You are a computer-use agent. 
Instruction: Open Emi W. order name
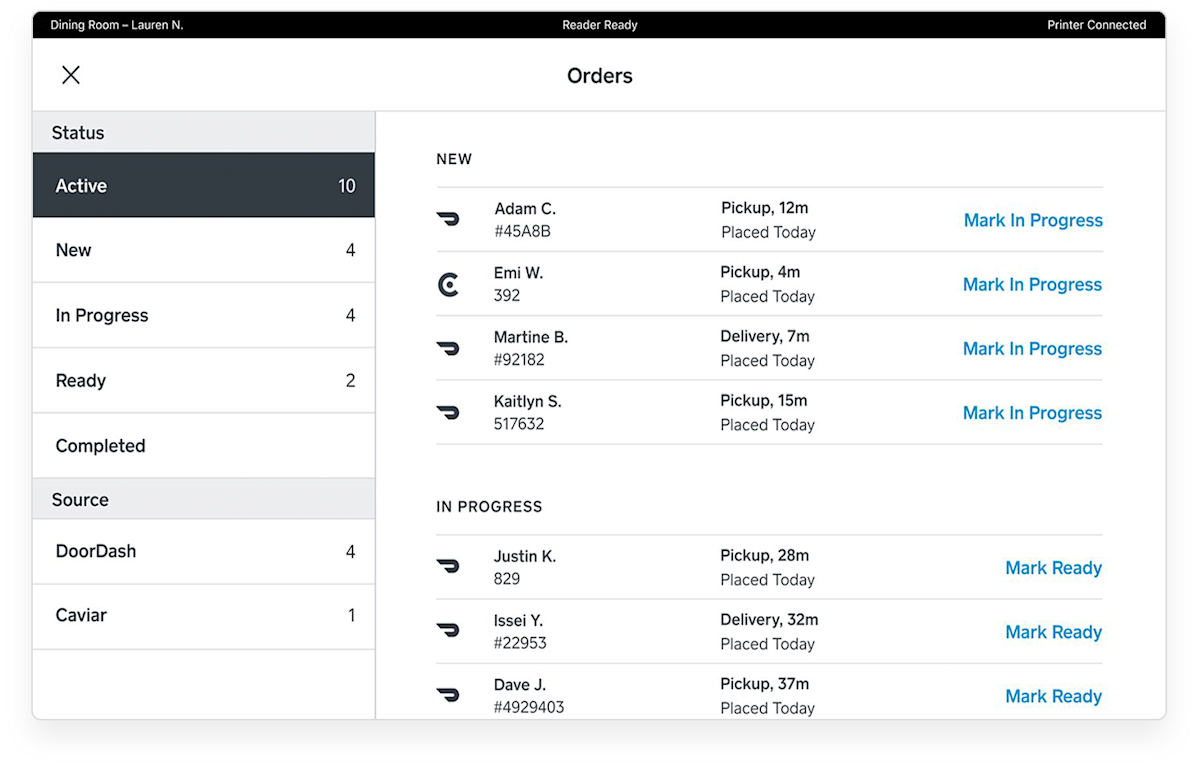(518, 272)
